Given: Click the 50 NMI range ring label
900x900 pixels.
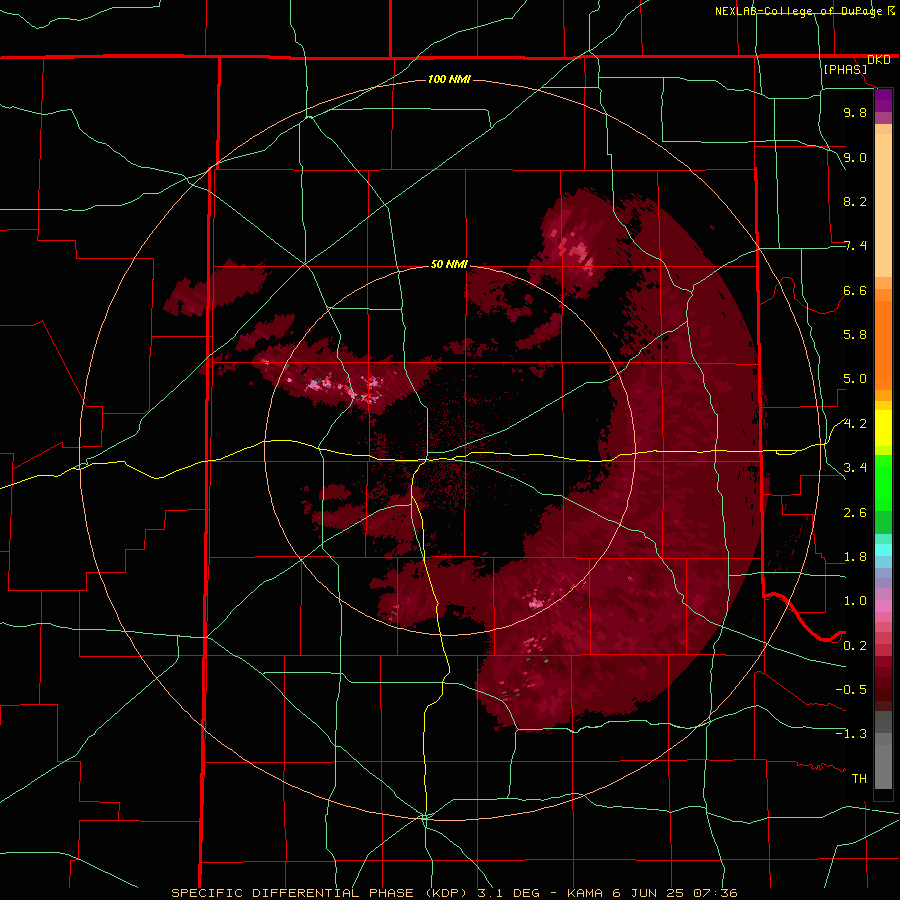Looking at the screenshot, I should (449, 265).
